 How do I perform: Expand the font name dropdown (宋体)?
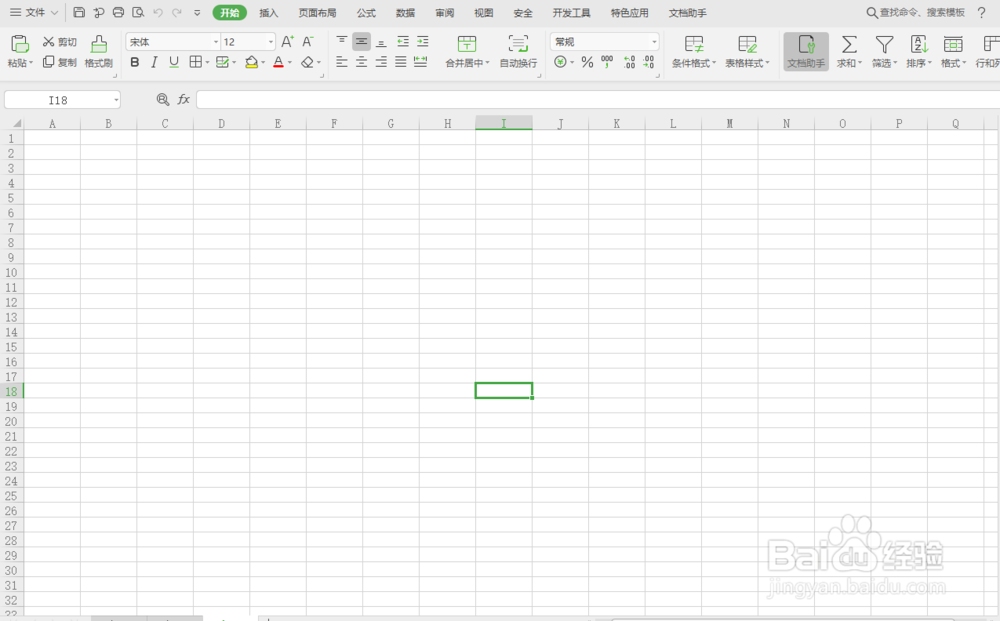(216, 41)
